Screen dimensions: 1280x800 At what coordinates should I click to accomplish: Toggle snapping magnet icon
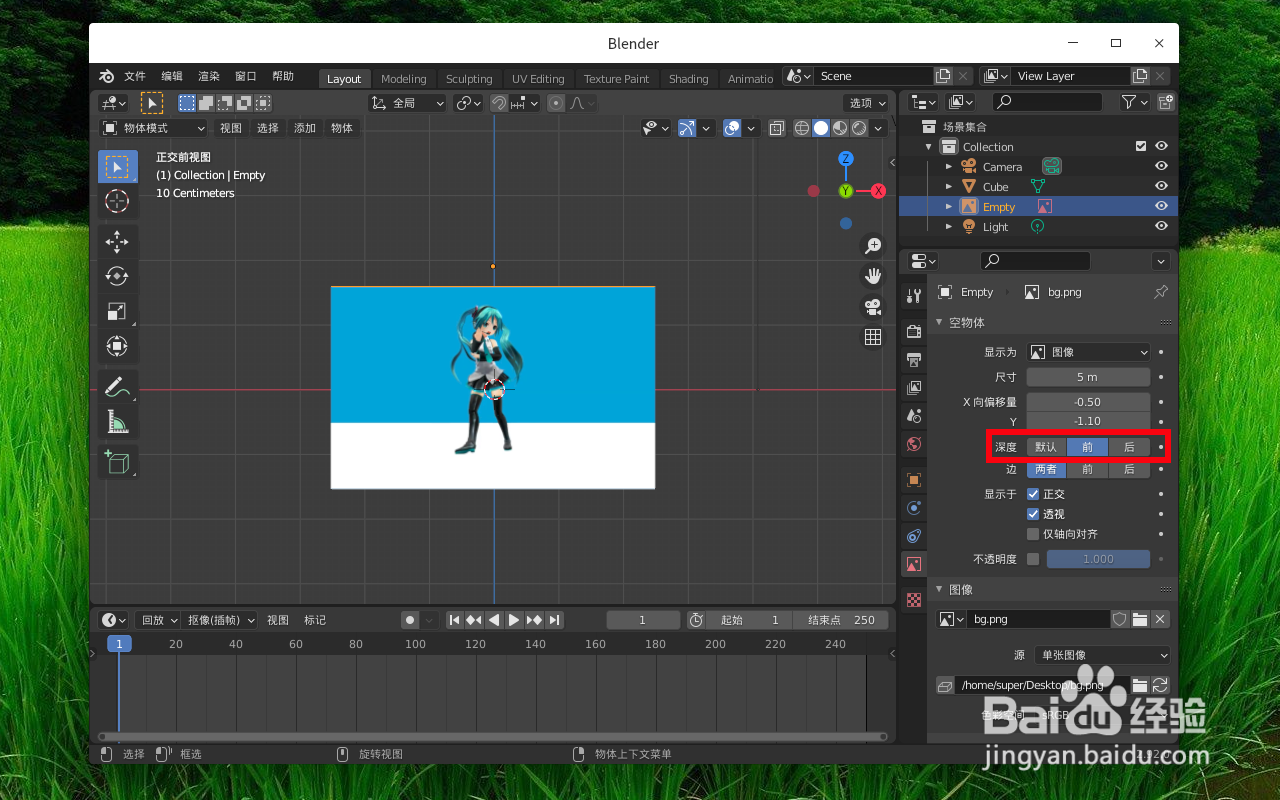(498, 103)
